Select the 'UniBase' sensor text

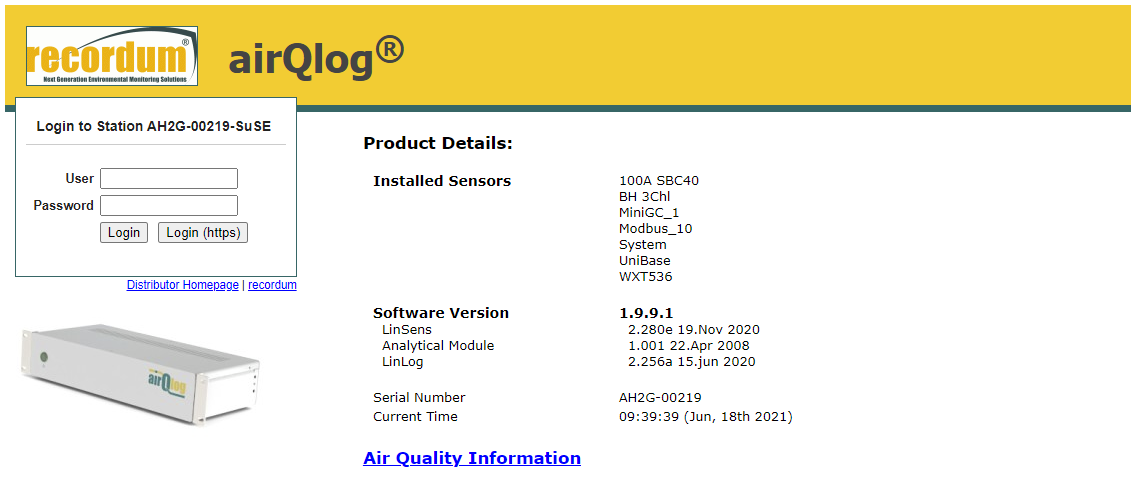[644, 261]
